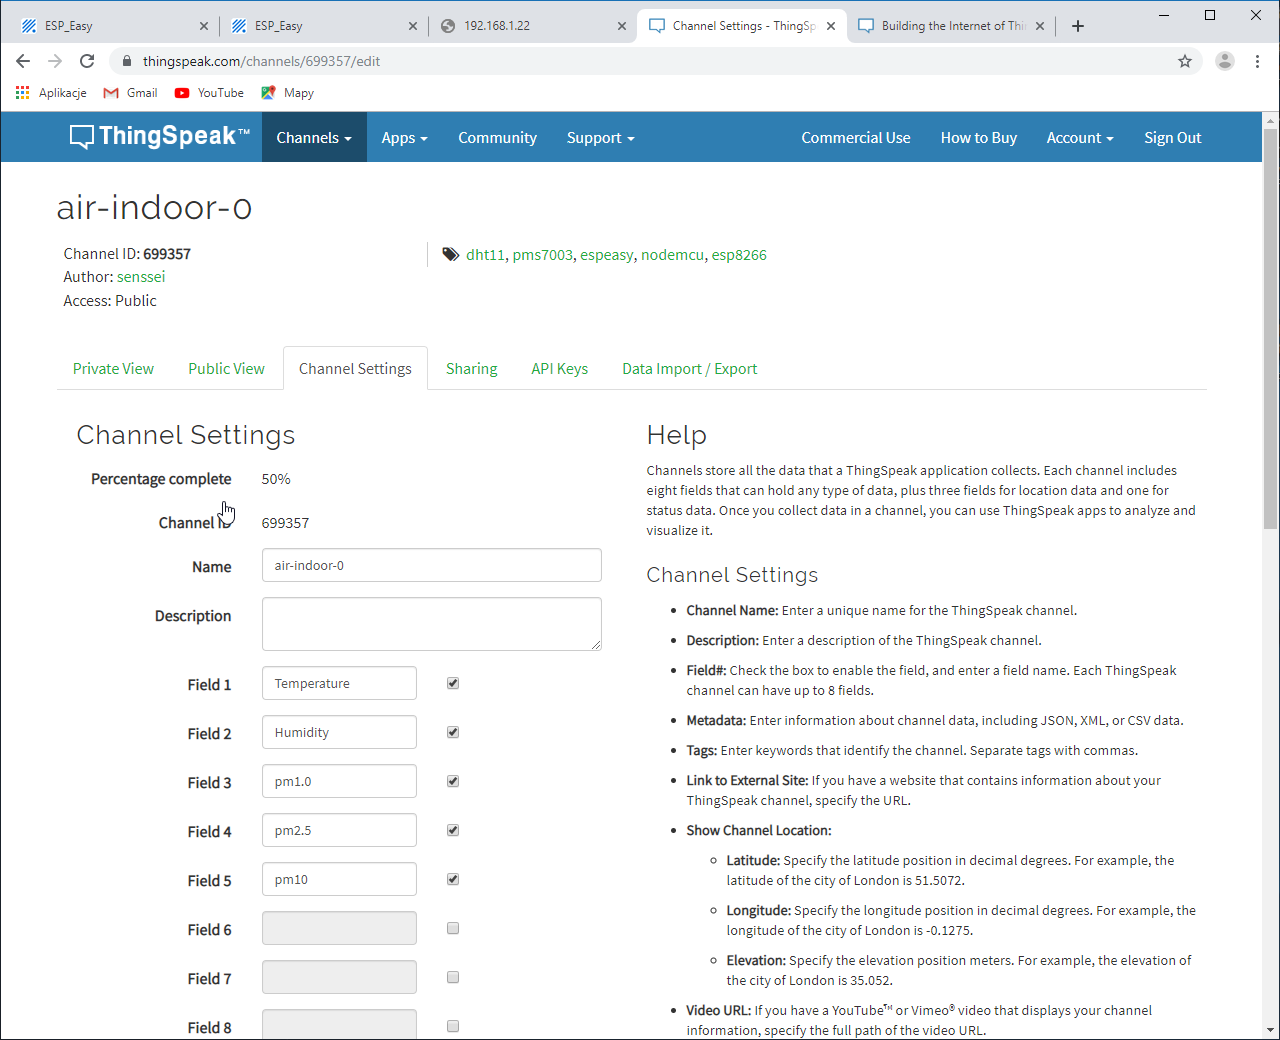The width and height of the screenshot is (1280, 1040).
Task: Switch to the Public View tab
Action: click(226, 369)
